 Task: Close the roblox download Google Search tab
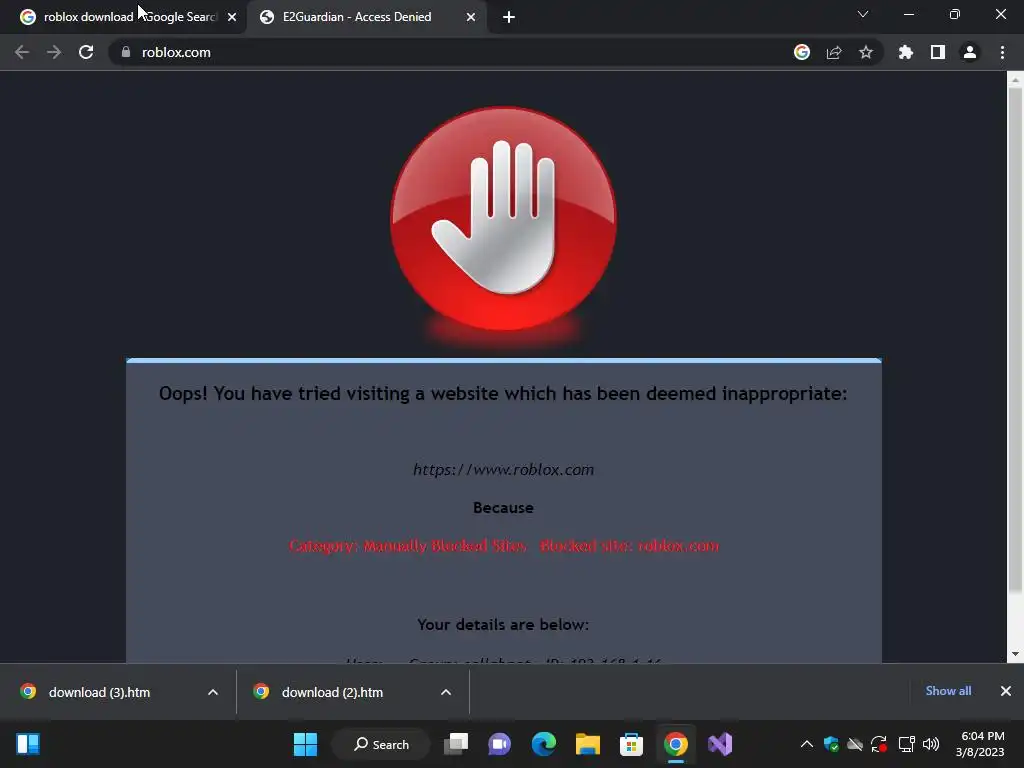pyautogui.click(x=232, y=17)
